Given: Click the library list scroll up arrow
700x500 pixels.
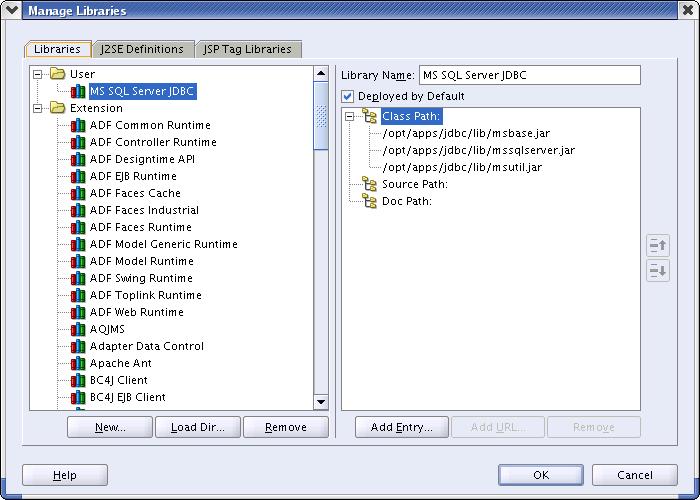Looking at the screenshot, I should (x=321, y=74).
